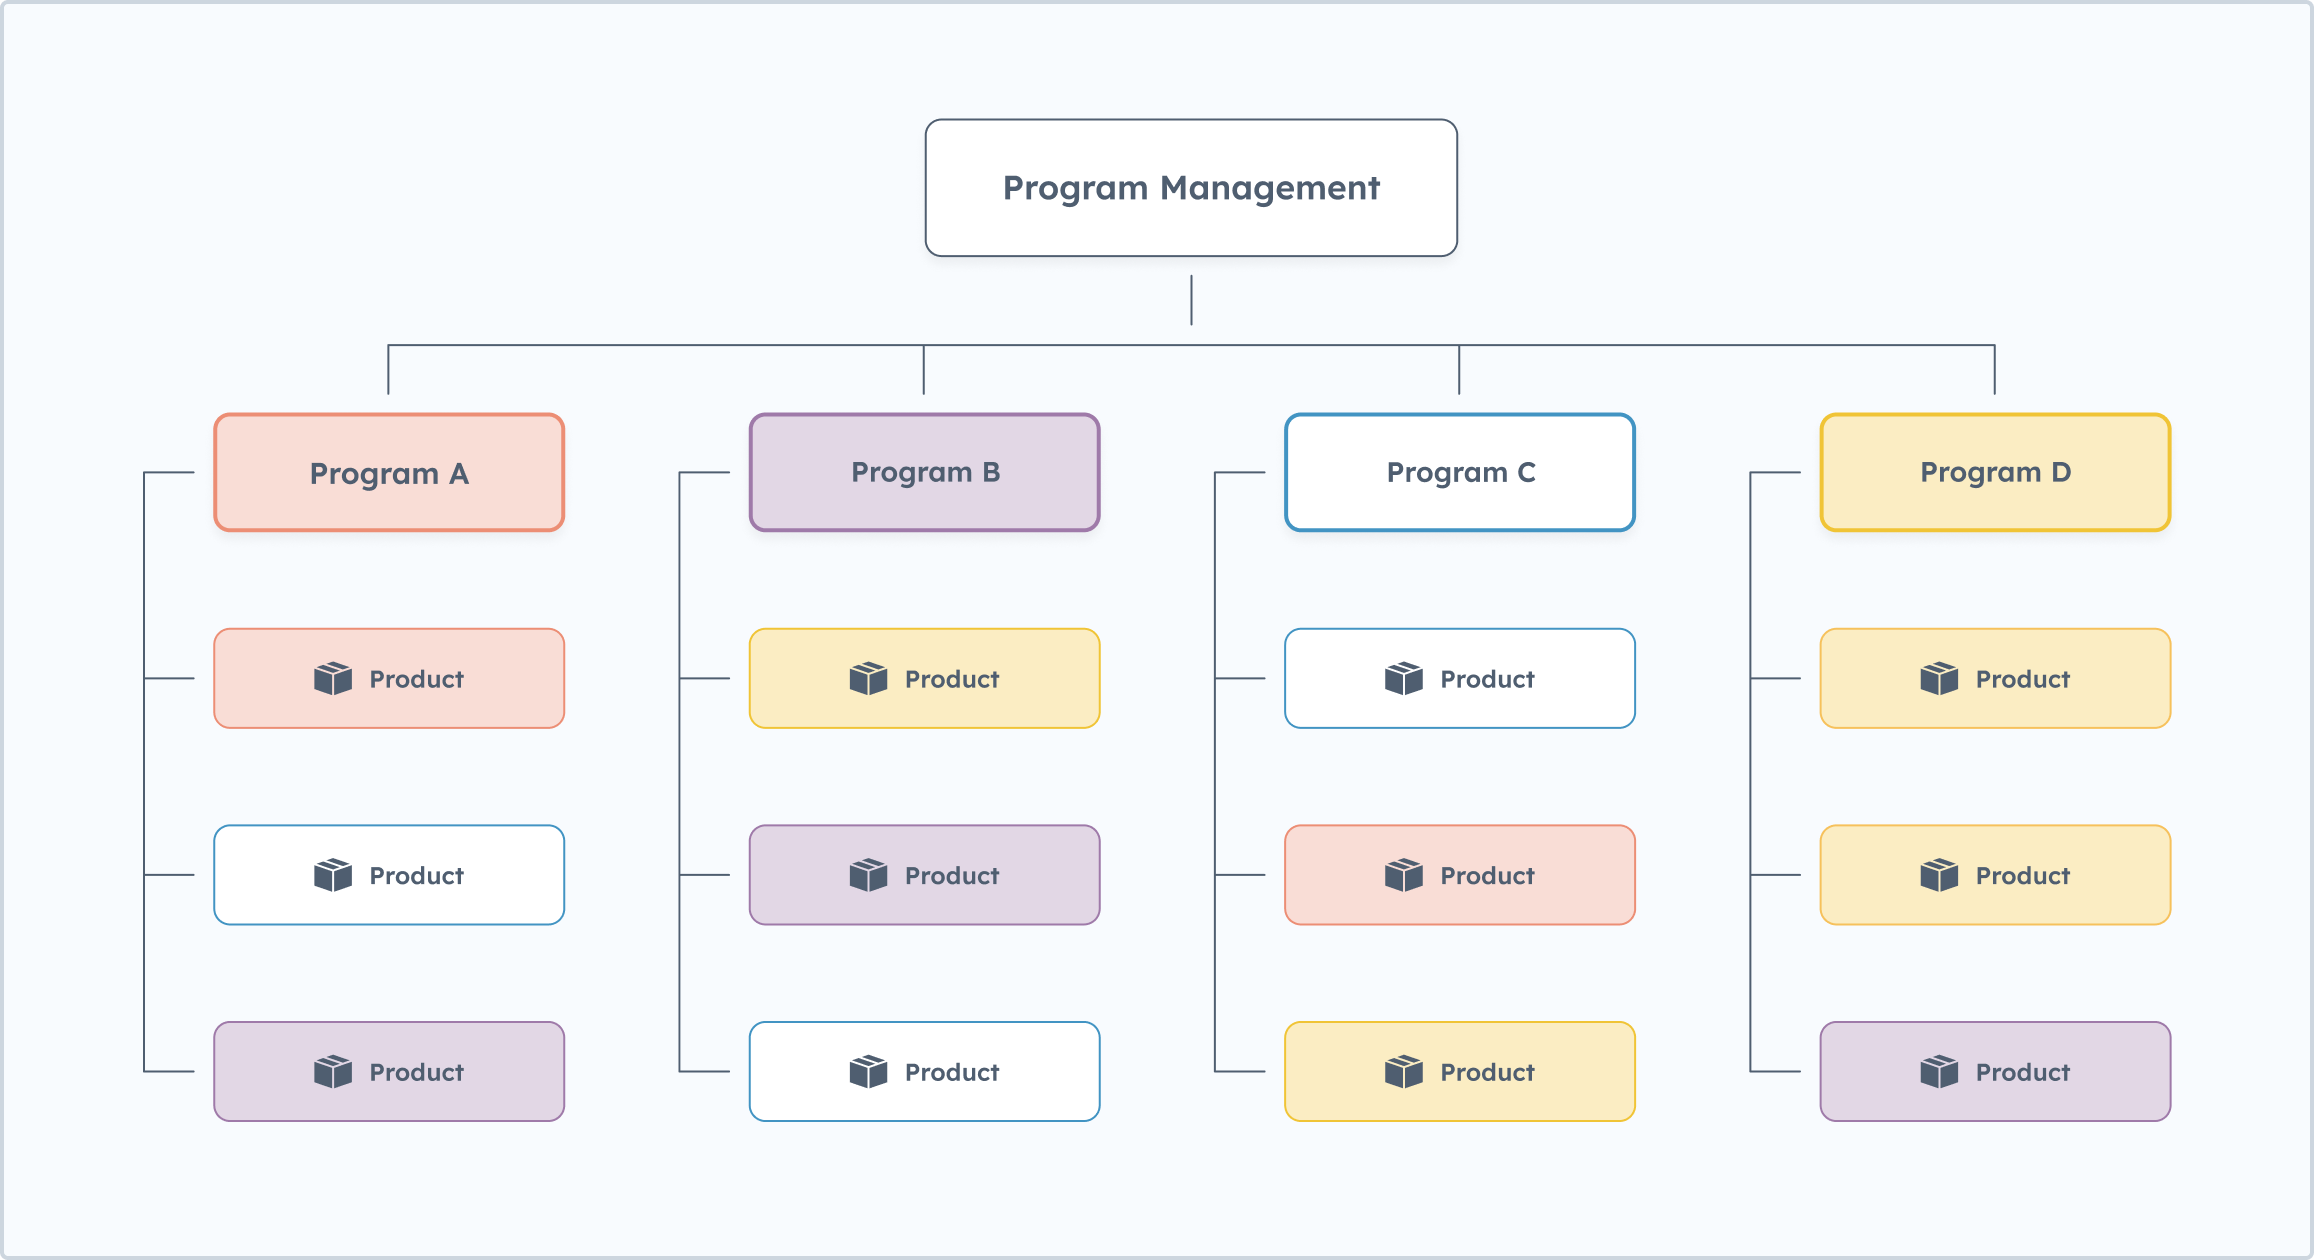Click the box icon in Program C's white Product

click(x=1404, y=679)
